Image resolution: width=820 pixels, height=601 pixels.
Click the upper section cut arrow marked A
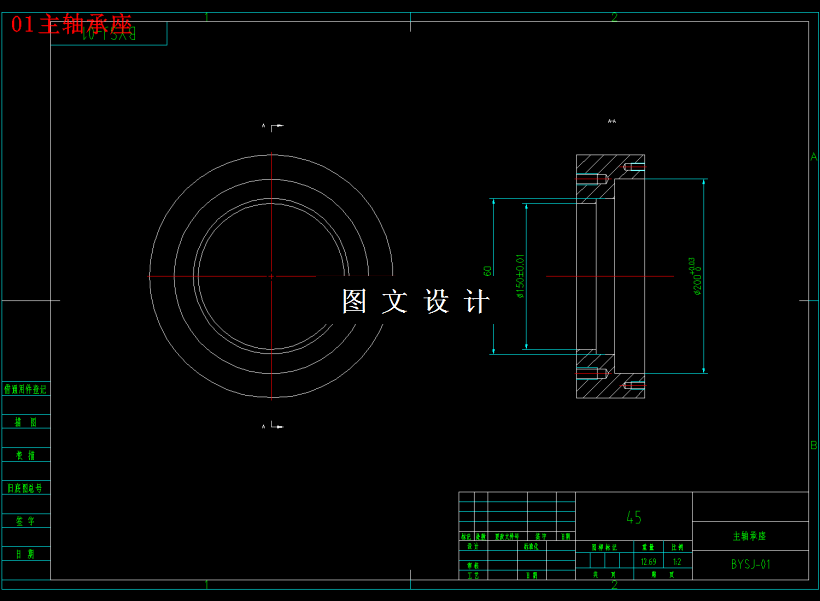click(x=274, y=126)
